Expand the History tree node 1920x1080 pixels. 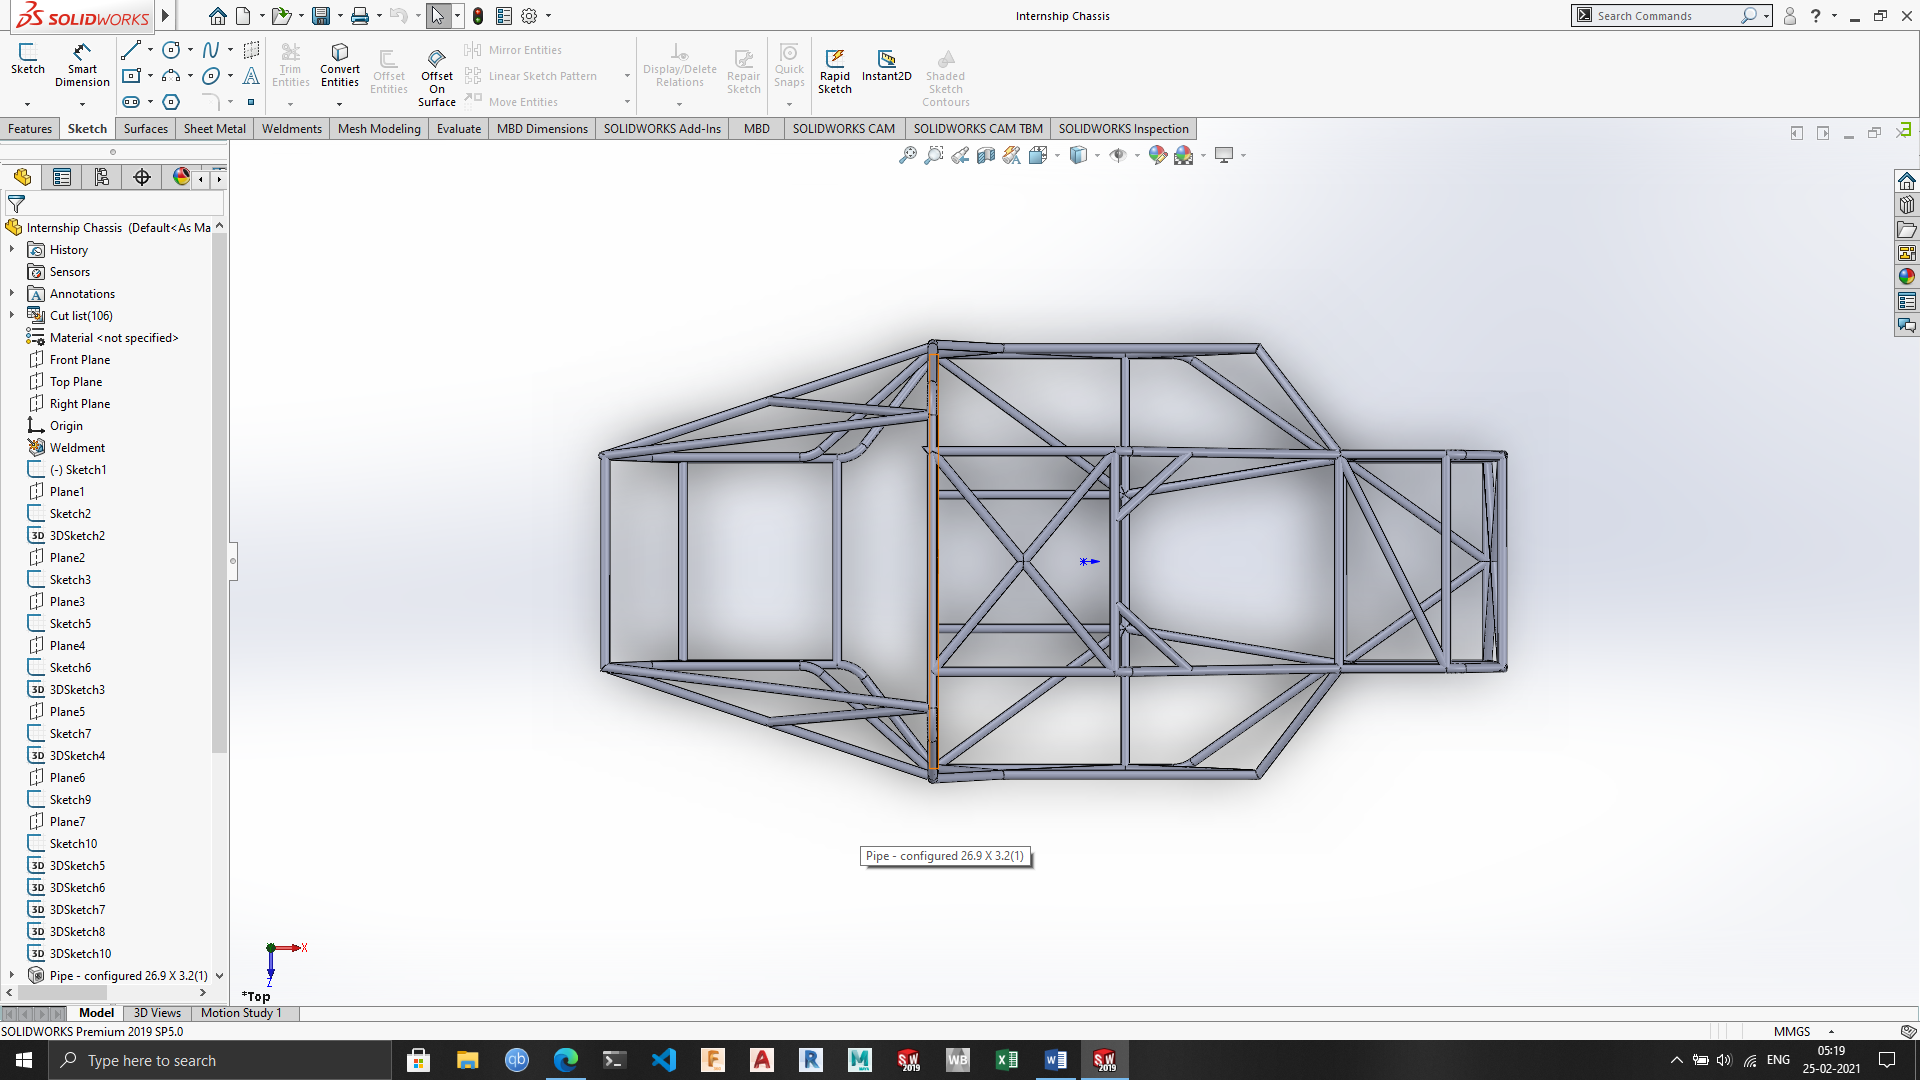12,249
